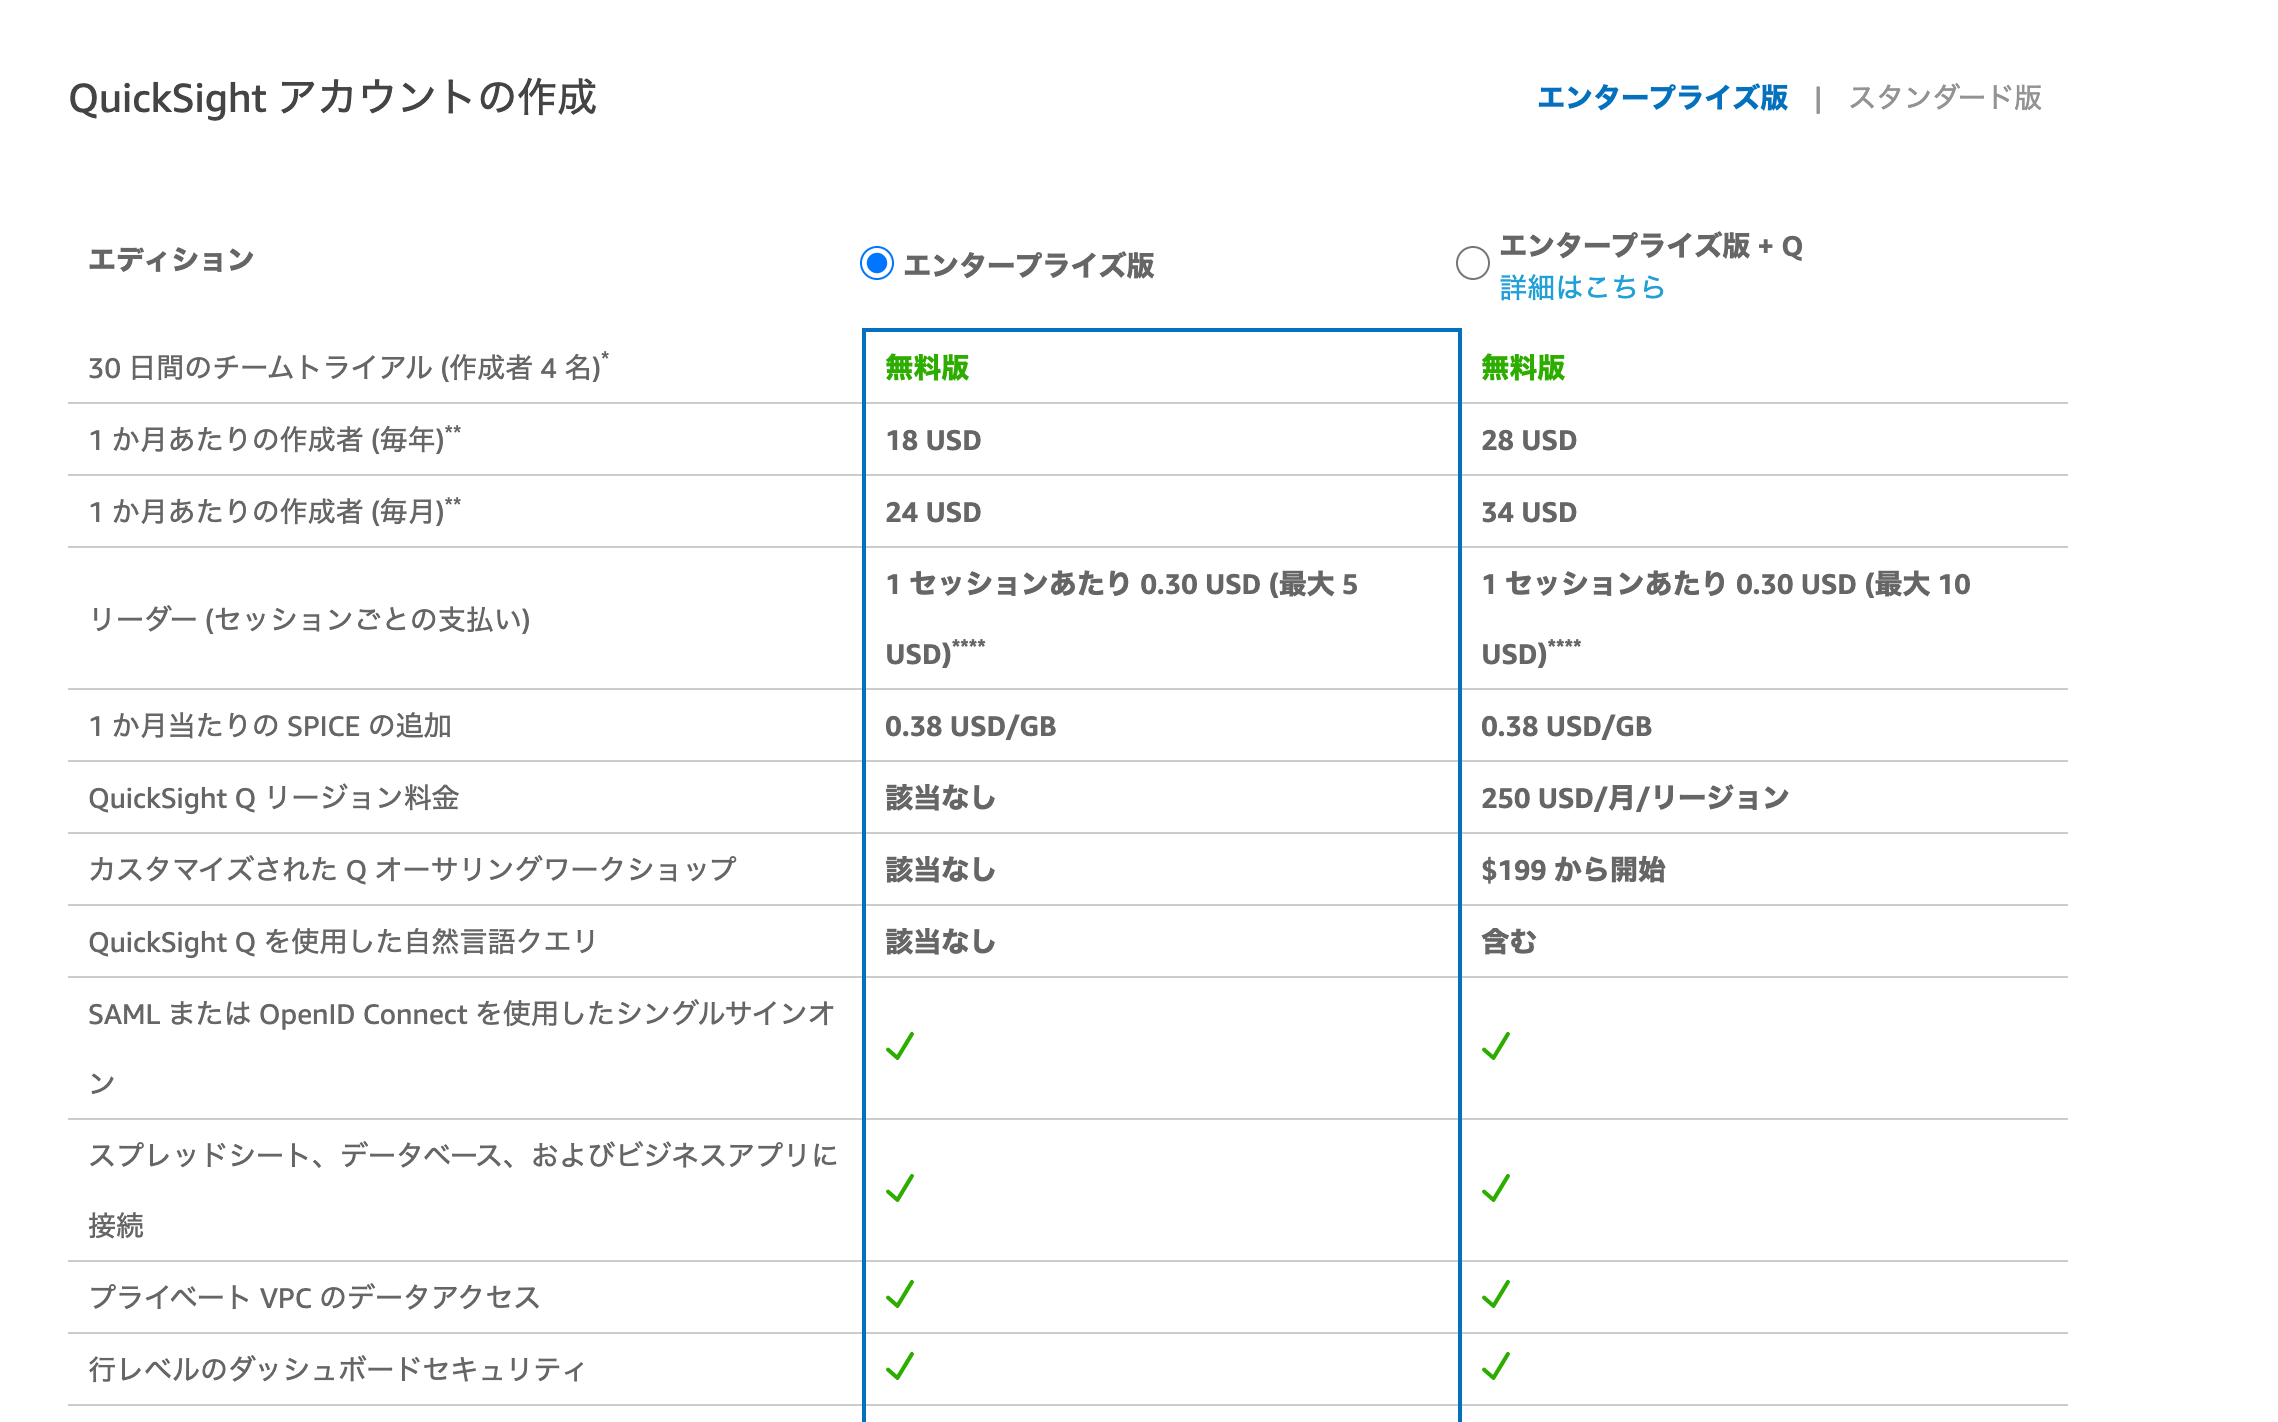Click the QuickSight Q を使用した自然言語クエリ label

[342, 942]
